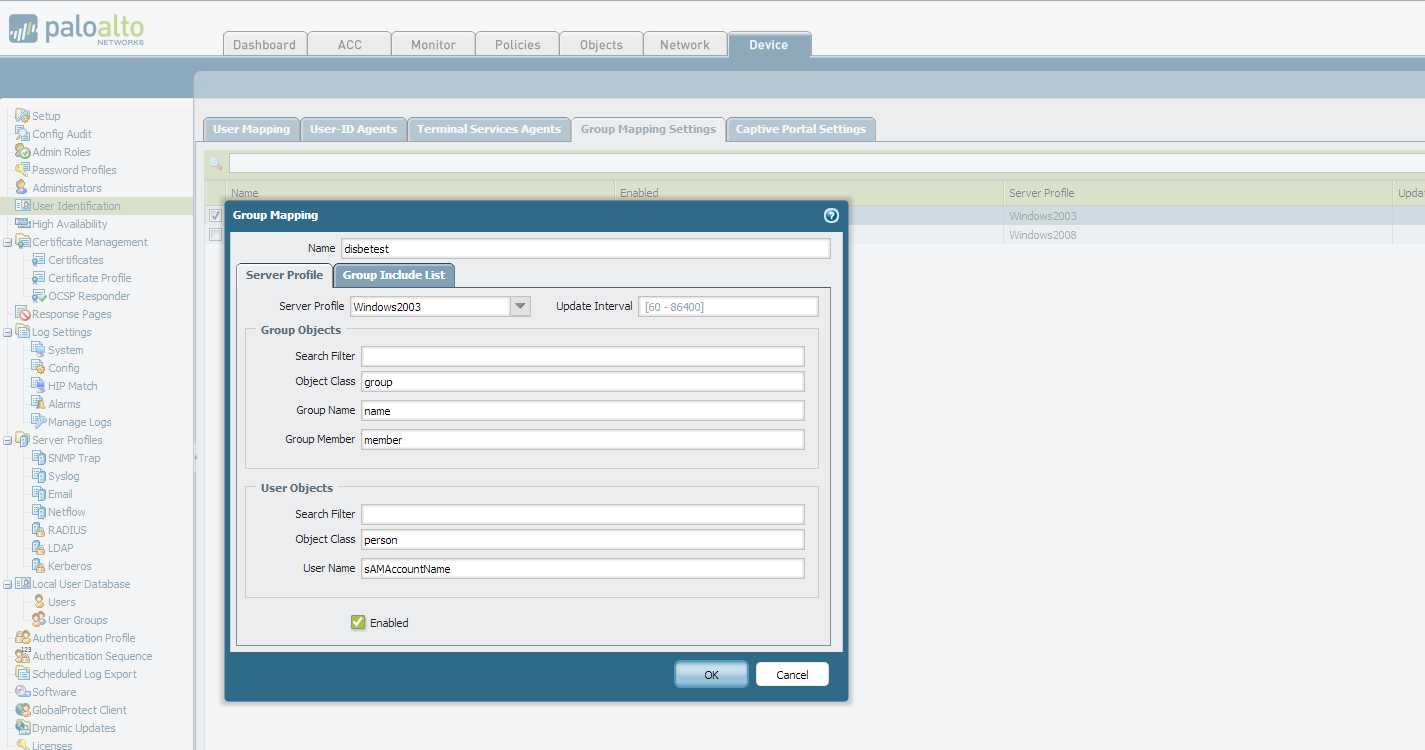The image size is (1425, 750).
Task: Switch to the User Mapping tab
Action: click(x=251, y=129)
